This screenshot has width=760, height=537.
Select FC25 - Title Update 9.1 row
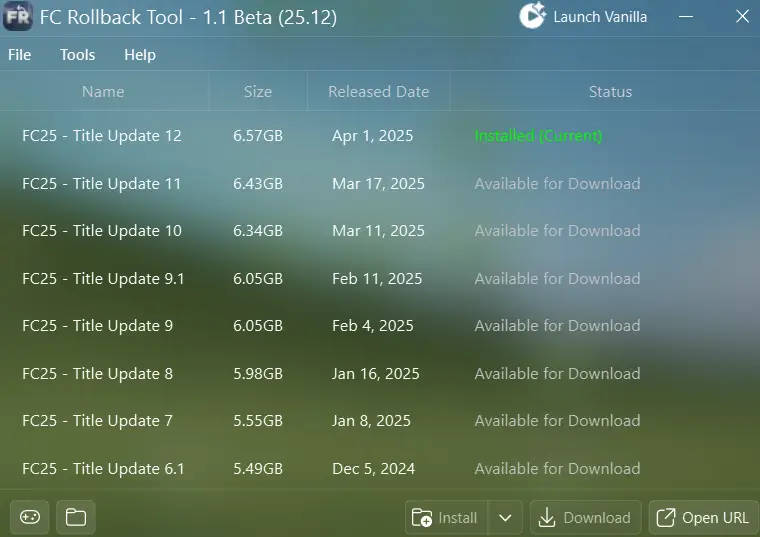click(380, 279)
